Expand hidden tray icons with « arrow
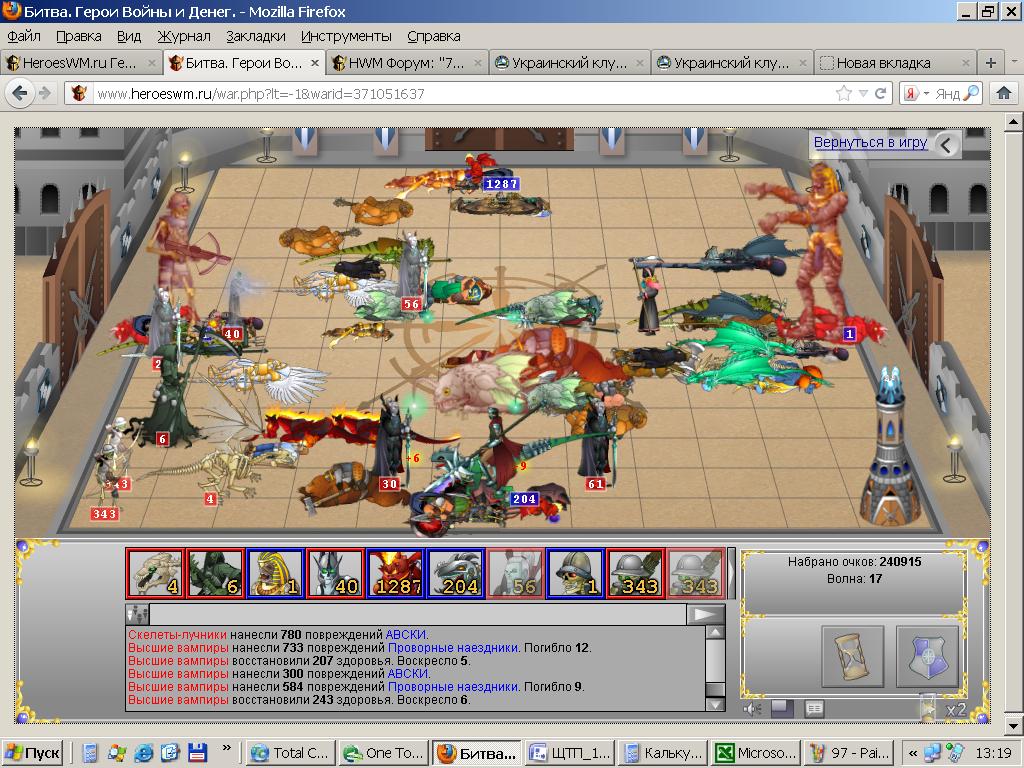This screenshot has height=768, width=1024. pyautogui.click(x=912, y=753)
